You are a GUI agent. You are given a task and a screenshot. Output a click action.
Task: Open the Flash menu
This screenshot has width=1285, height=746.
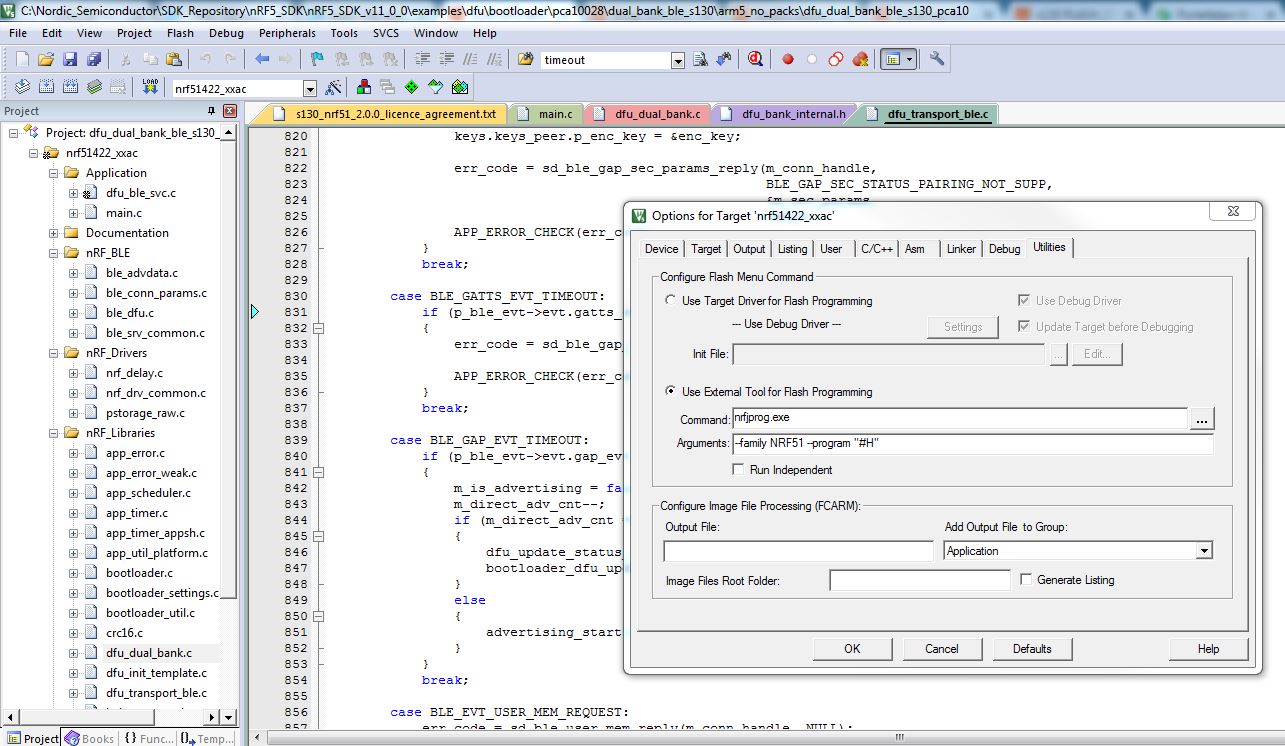click(x=180, y=33)
